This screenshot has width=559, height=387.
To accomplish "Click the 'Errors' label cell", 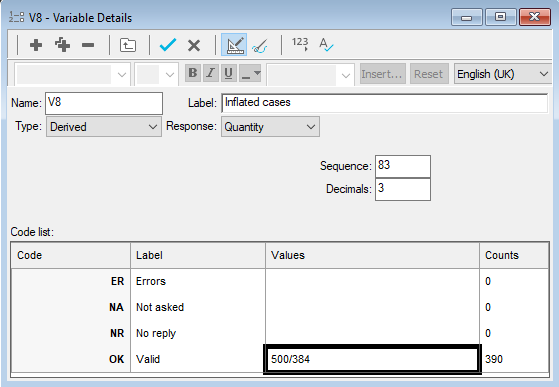I will (198, 281).
